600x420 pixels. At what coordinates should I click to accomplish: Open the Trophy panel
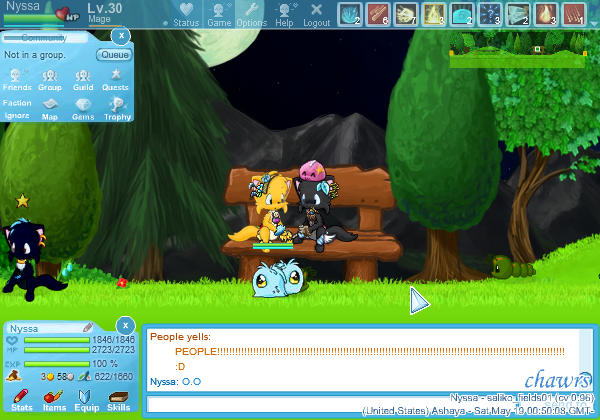(x=117, y=109)
